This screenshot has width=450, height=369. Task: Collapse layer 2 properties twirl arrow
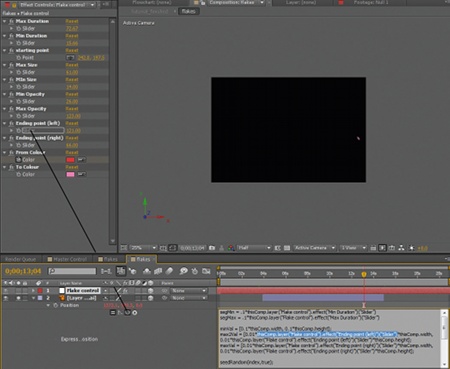coord(33,298)
